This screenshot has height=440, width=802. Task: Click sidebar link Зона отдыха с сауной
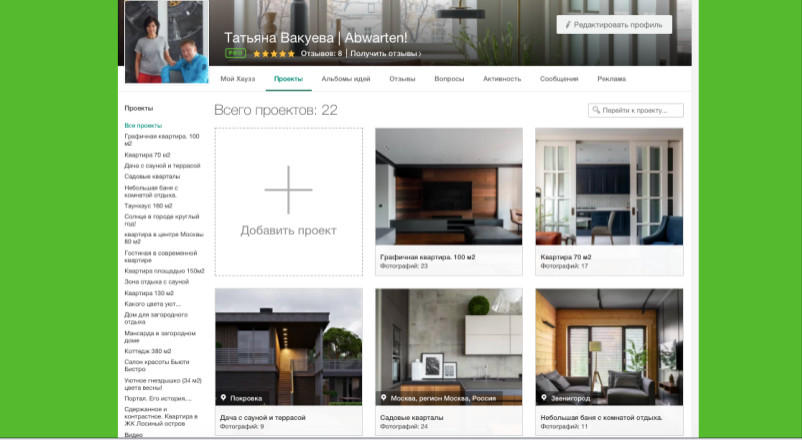coord(157,282)
